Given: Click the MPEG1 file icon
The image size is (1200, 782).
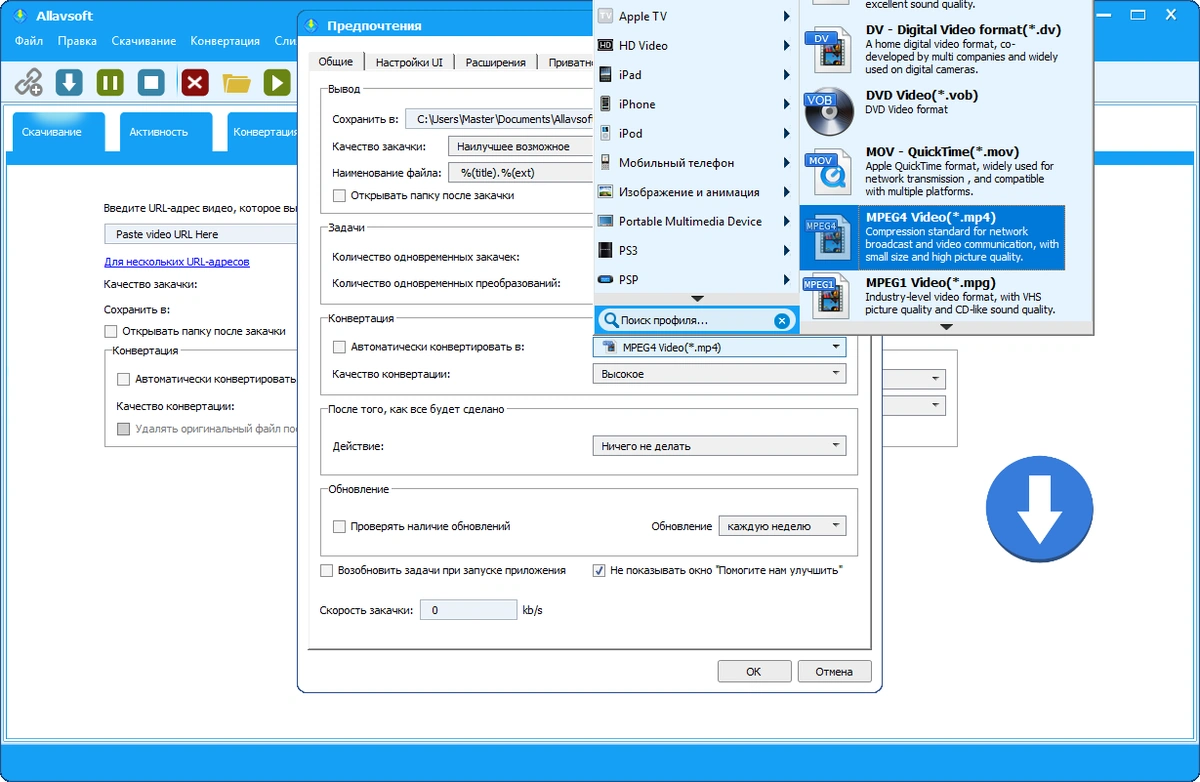Looking at the screenshot, I should point(827,296).
